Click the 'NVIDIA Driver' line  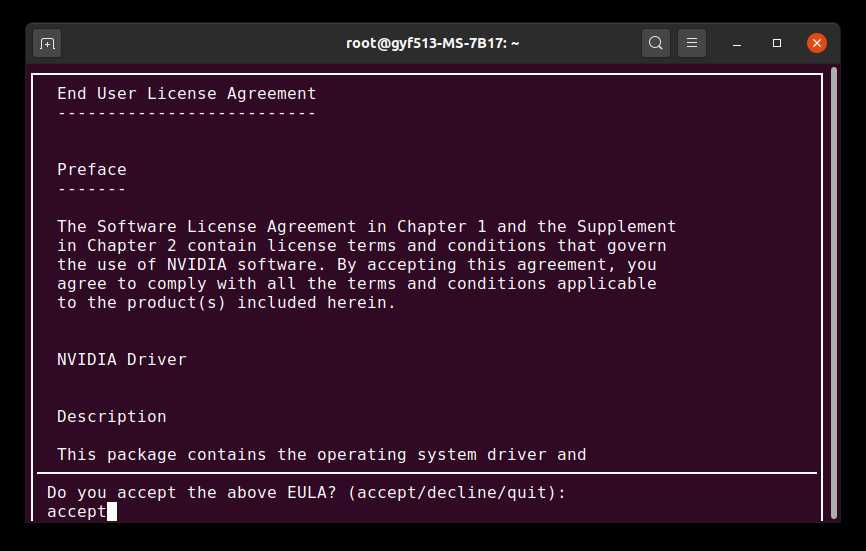(x=122, y=359)
